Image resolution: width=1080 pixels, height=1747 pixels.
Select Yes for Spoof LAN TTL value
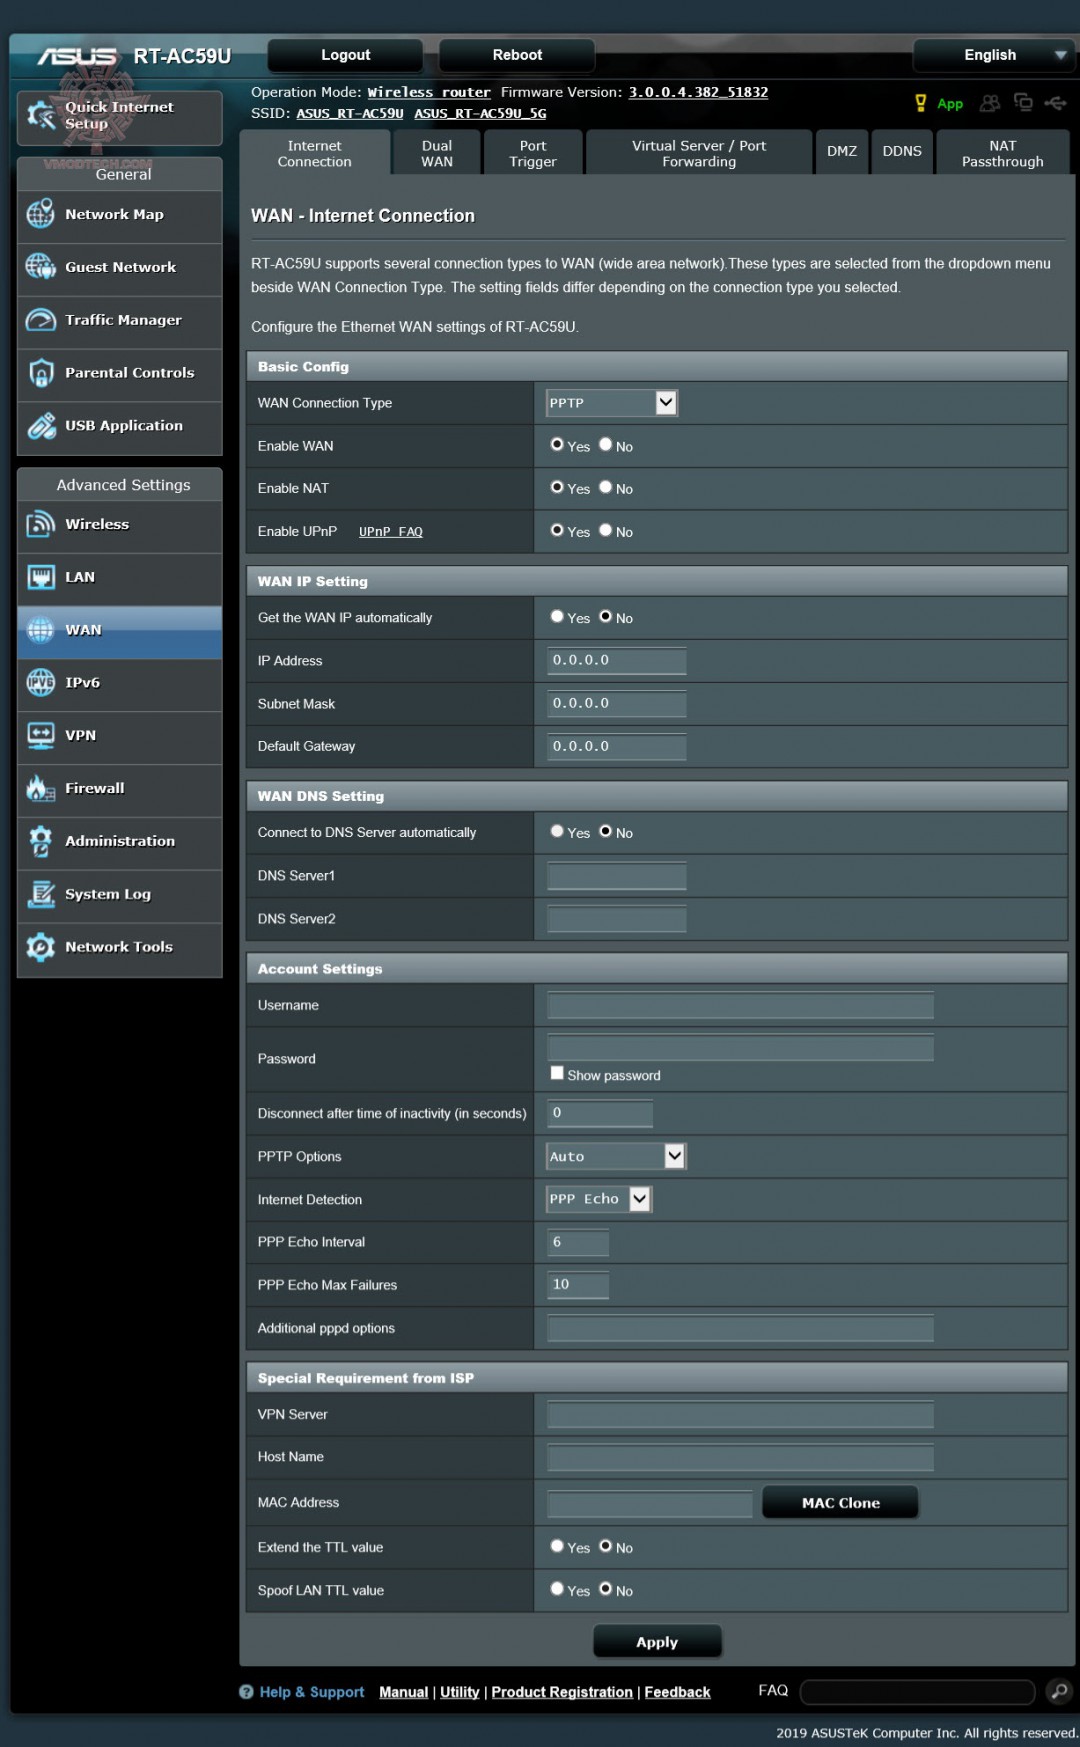pyautogui.click(x=557, y=1590)
